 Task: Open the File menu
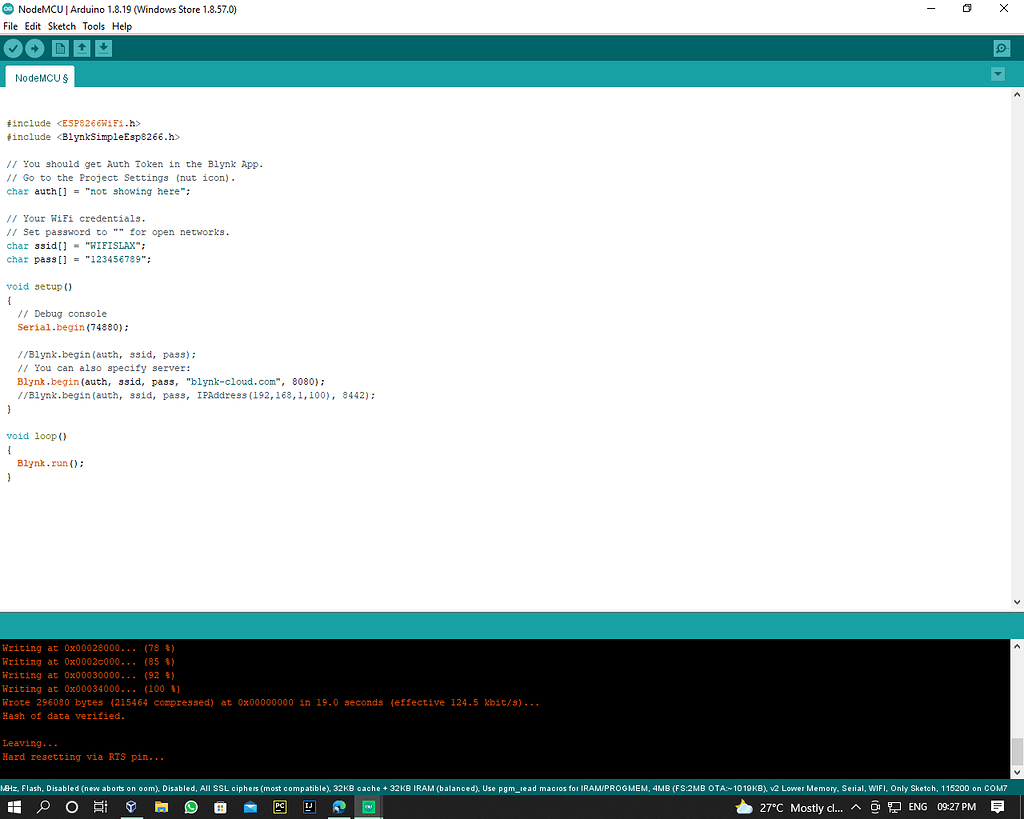pyautogui.click(x=11, y=26)
